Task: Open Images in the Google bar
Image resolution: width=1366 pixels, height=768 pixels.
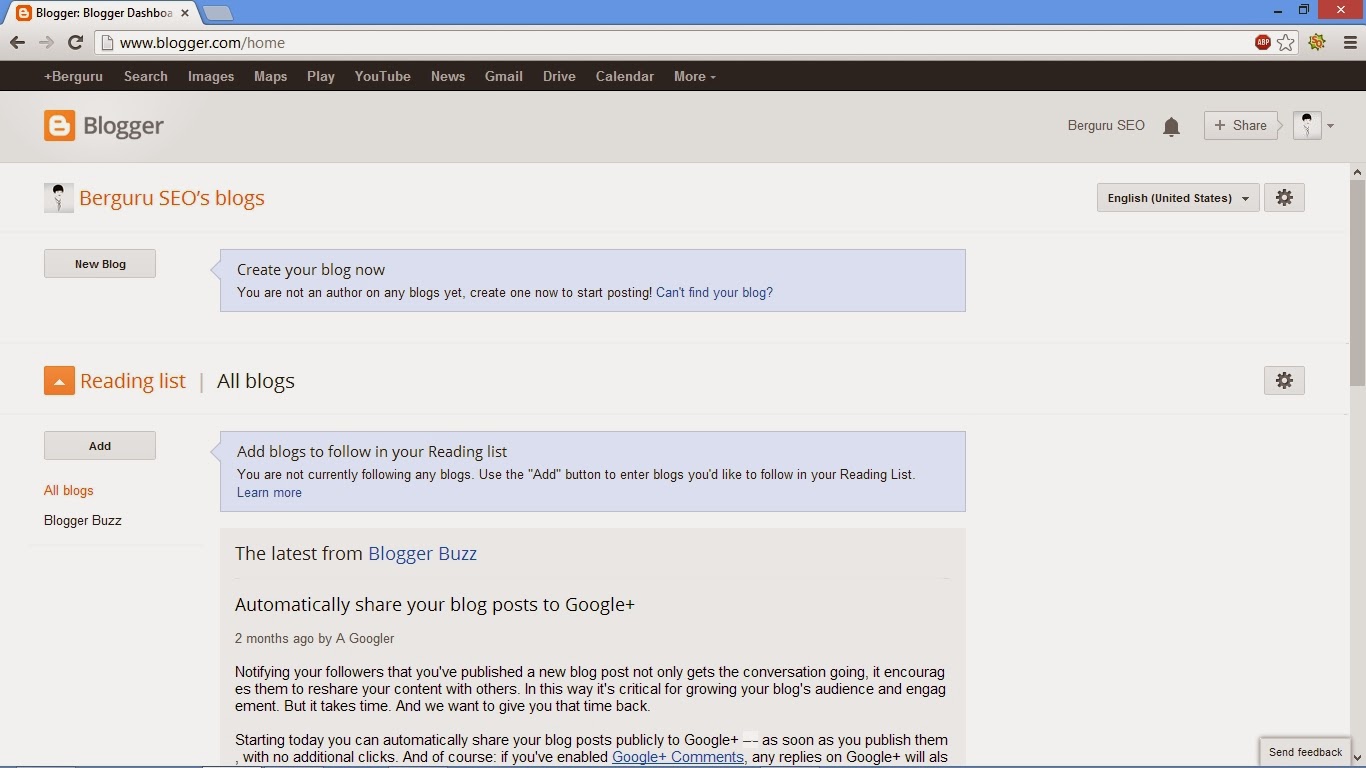Action: 211,76
